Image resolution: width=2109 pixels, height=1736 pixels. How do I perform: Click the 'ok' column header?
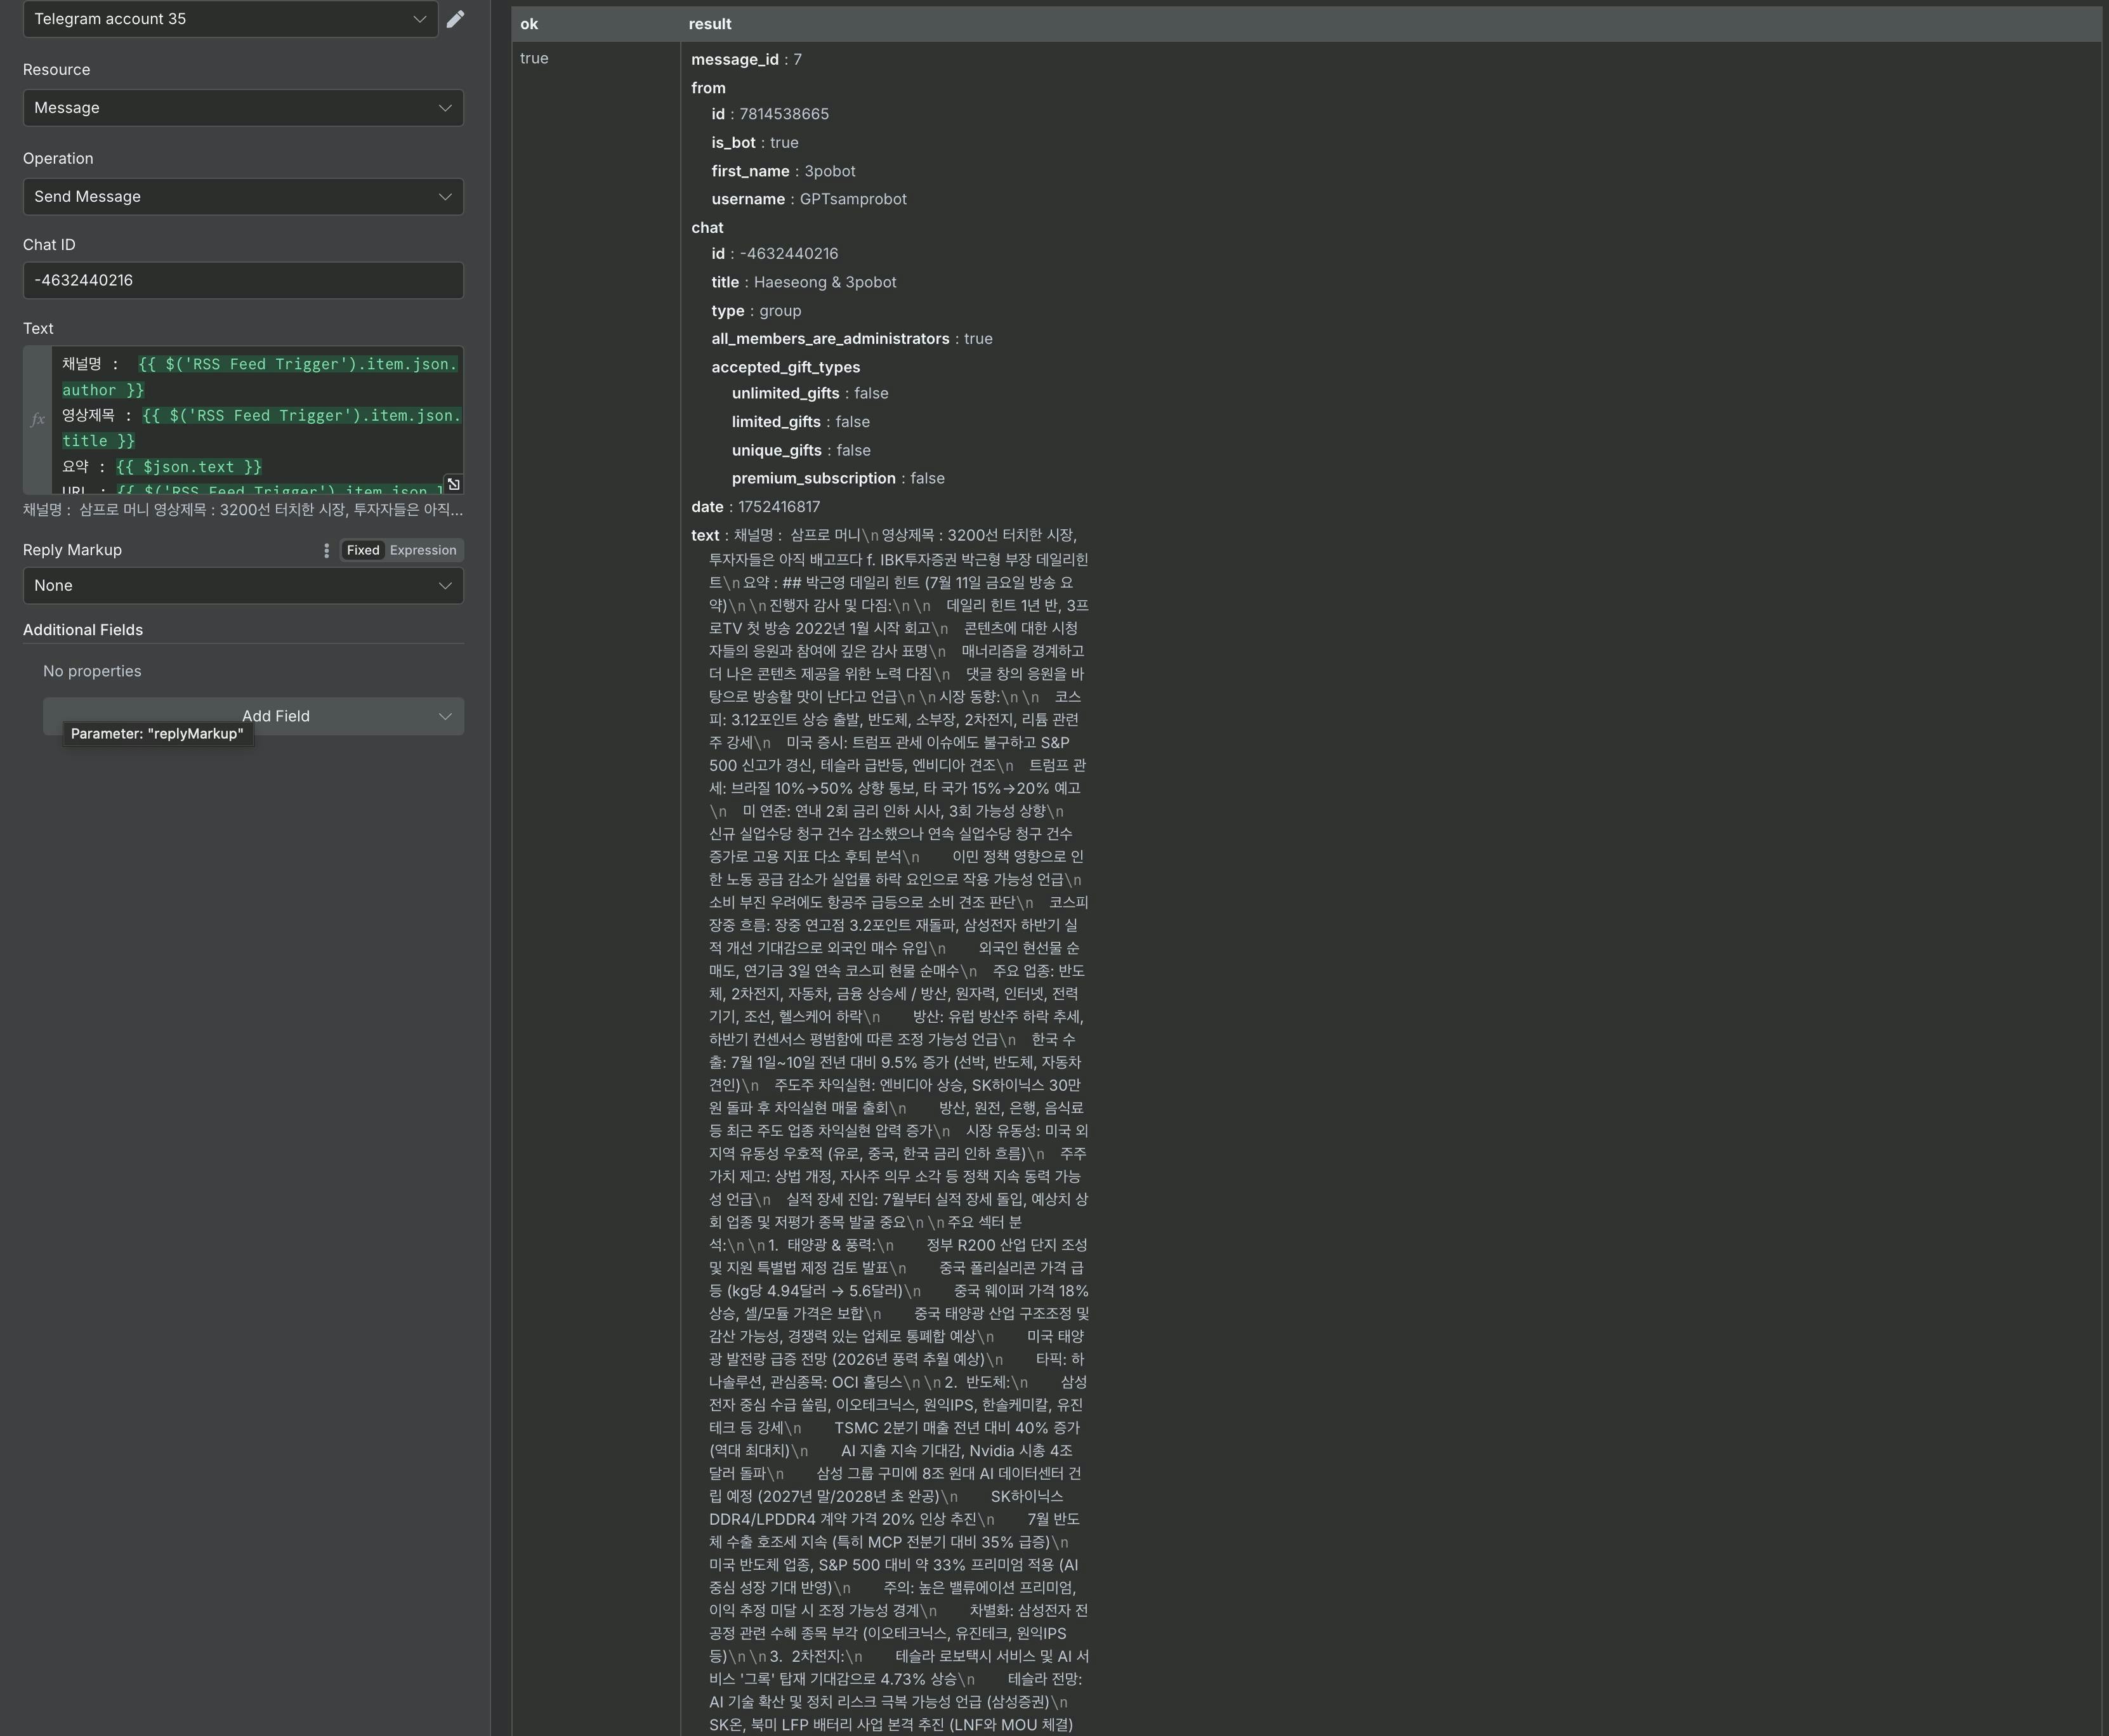click(529, 24)
